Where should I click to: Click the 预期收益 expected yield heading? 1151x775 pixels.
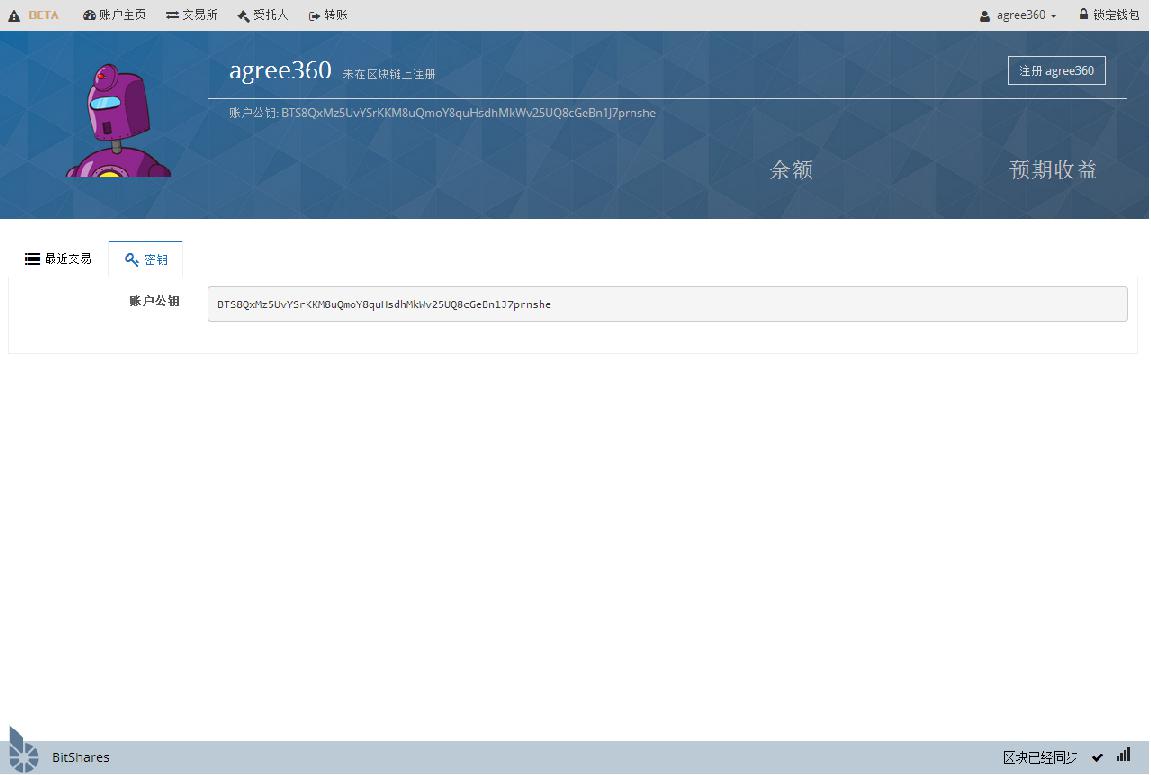pos(1052,170)
